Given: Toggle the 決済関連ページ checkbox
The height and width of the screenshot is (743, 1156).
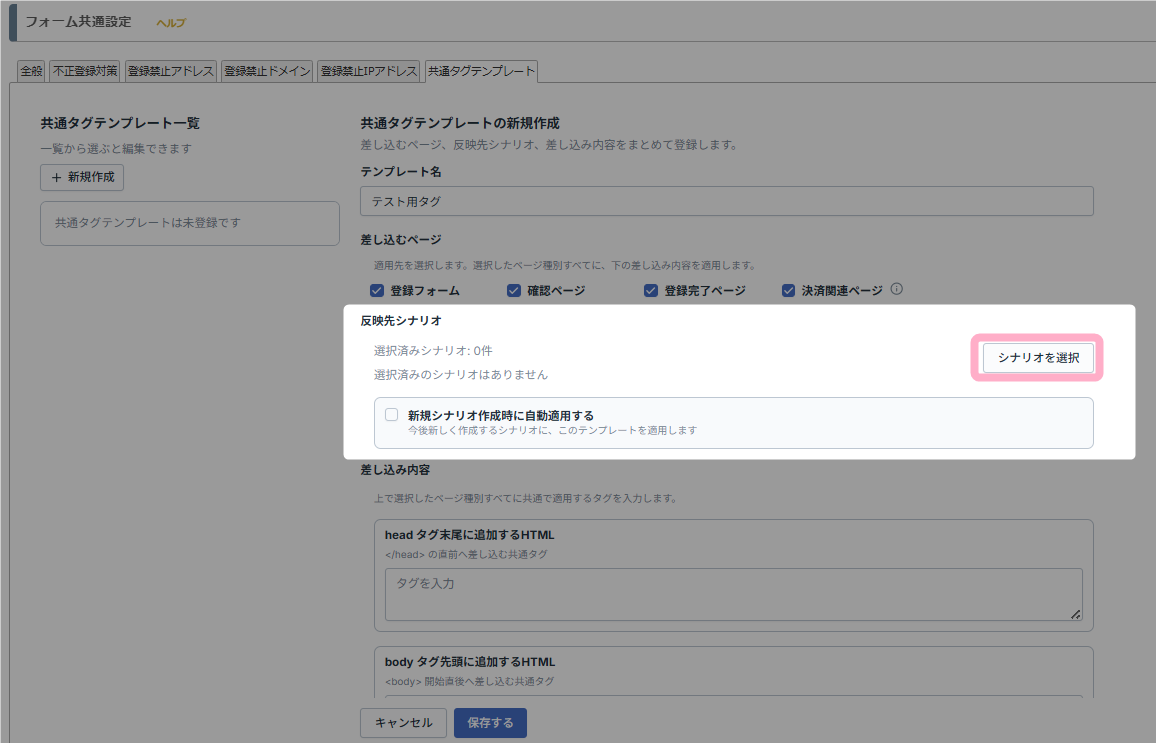Looking at the screenshot, I should (x=788, y=290).
